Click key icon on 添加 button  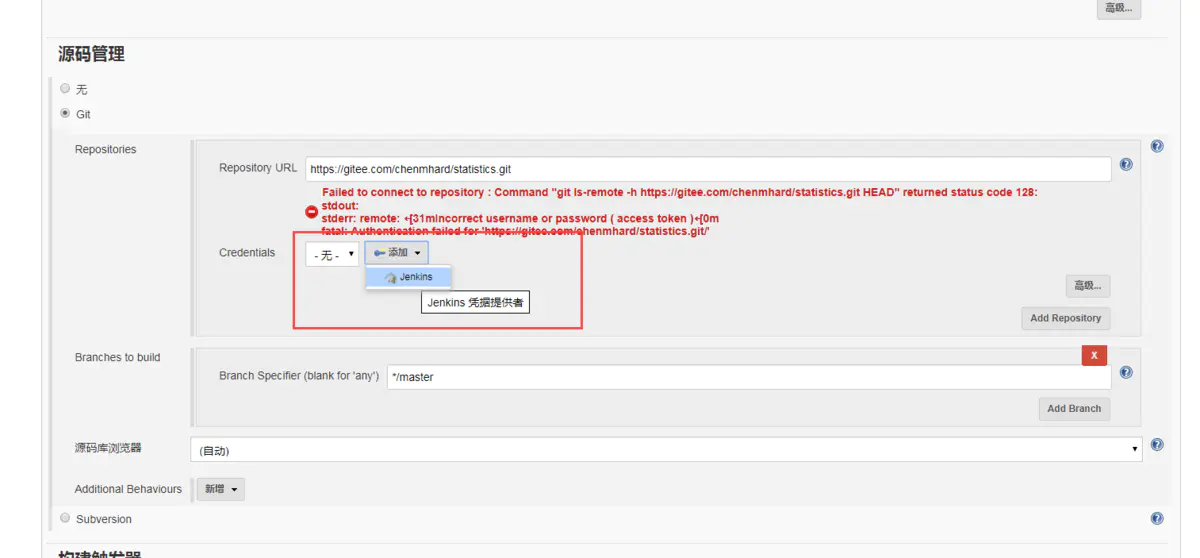pos(379,253)
